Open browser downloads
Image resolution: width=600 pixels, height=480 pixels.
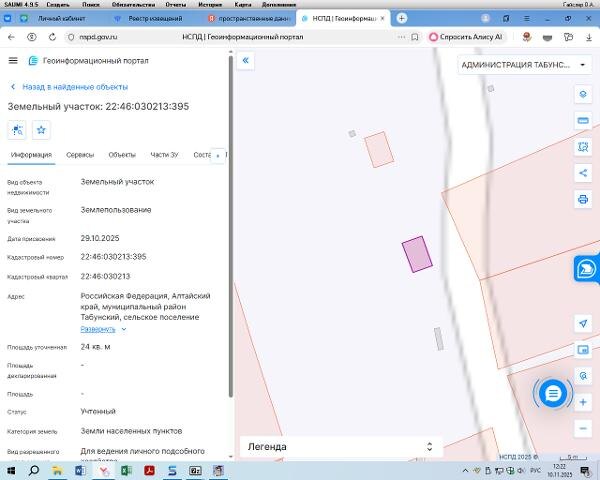click(x=589, y=37)
